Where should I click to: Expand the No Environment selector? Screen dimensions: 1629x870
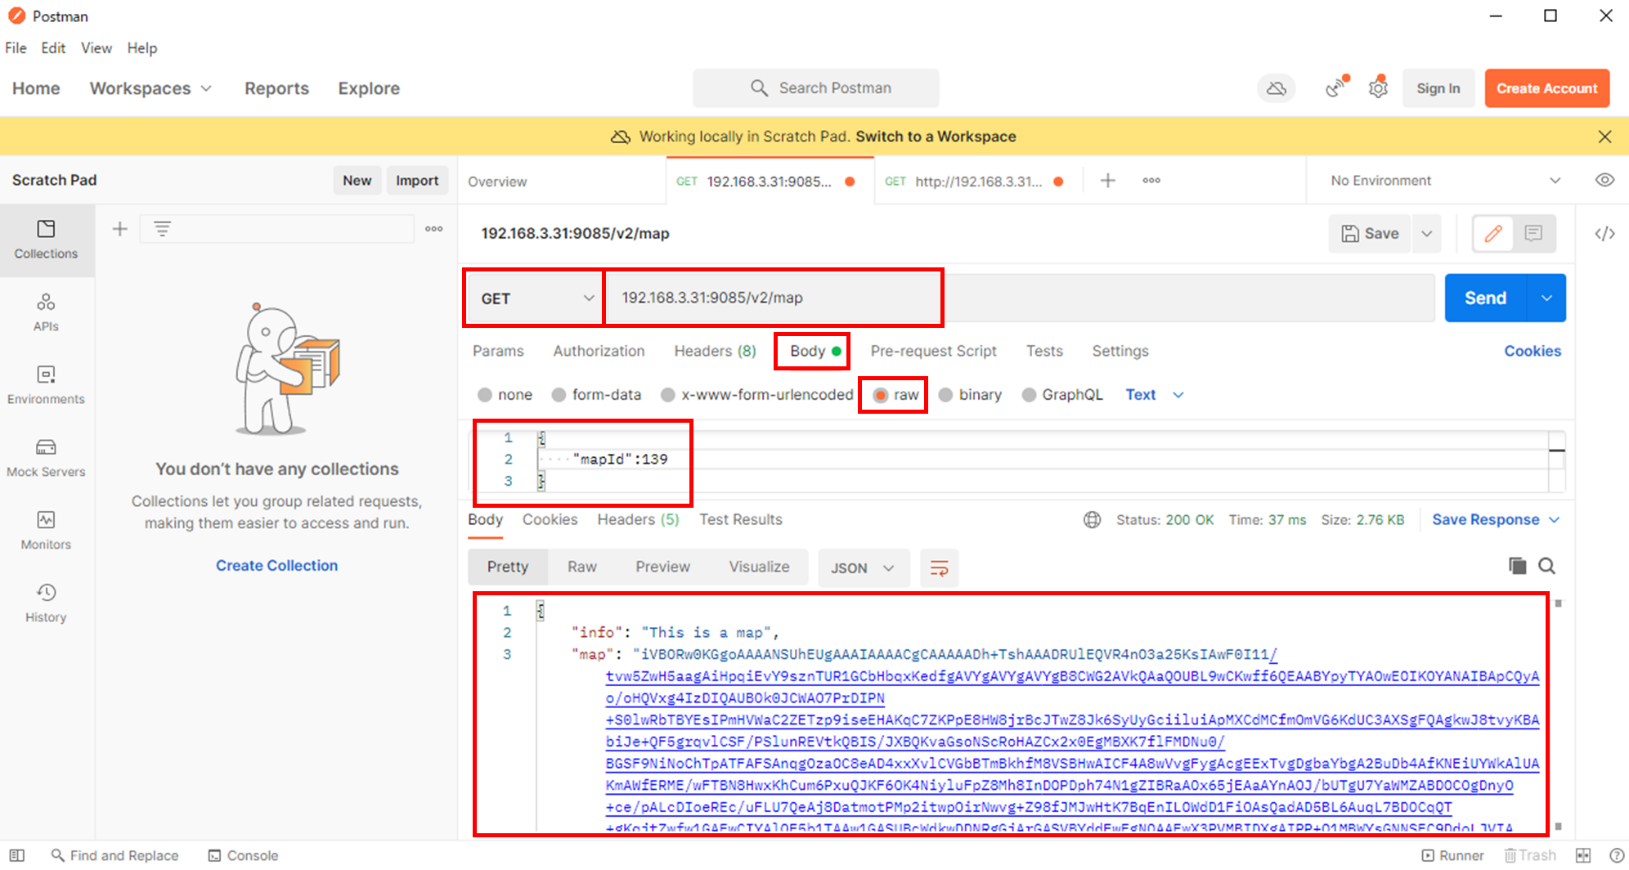pyautogui.click(x=1444, y=181)
